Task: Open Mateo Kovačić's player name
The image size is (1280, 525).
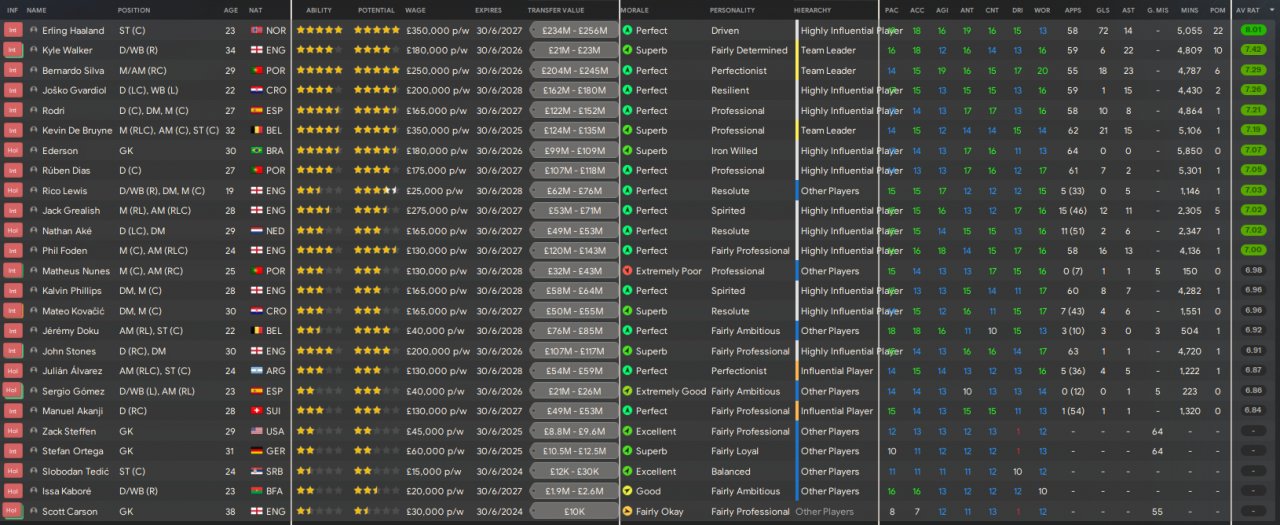Action: point(72,311)
